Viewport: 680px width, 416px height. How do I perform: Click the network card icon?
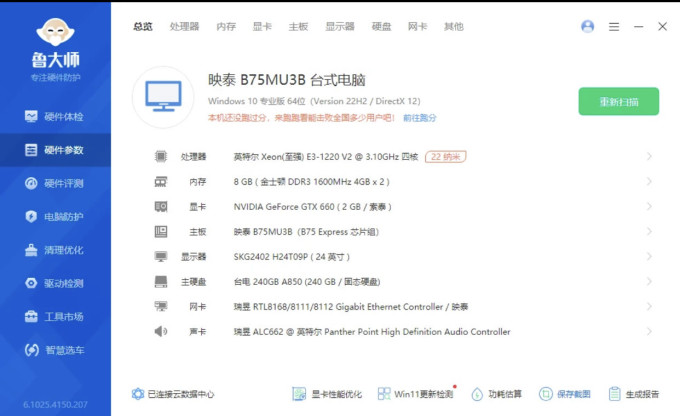pos(161,306)
